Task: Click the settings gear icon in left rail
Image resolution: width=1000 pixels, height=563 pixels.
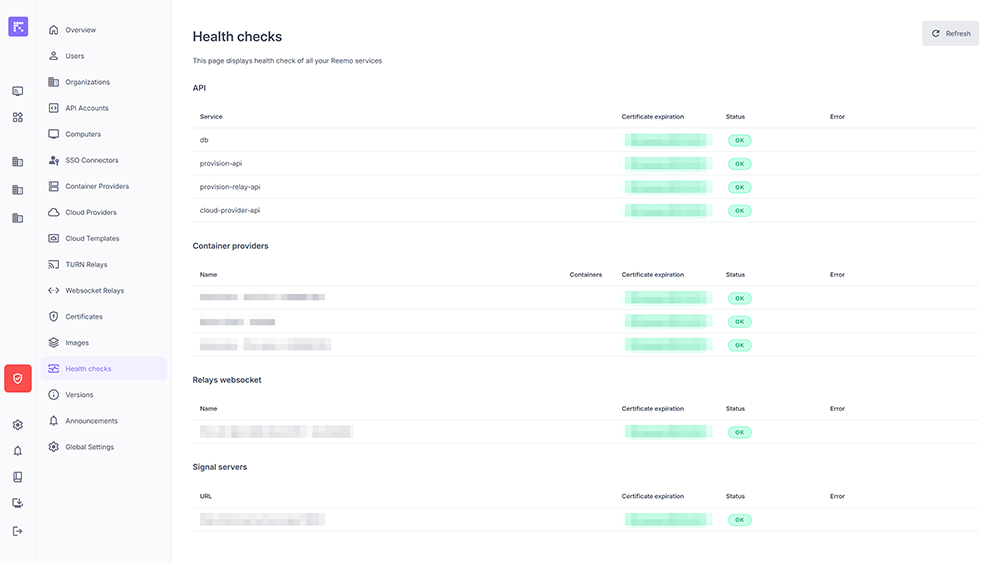Action: pos(18,425)
